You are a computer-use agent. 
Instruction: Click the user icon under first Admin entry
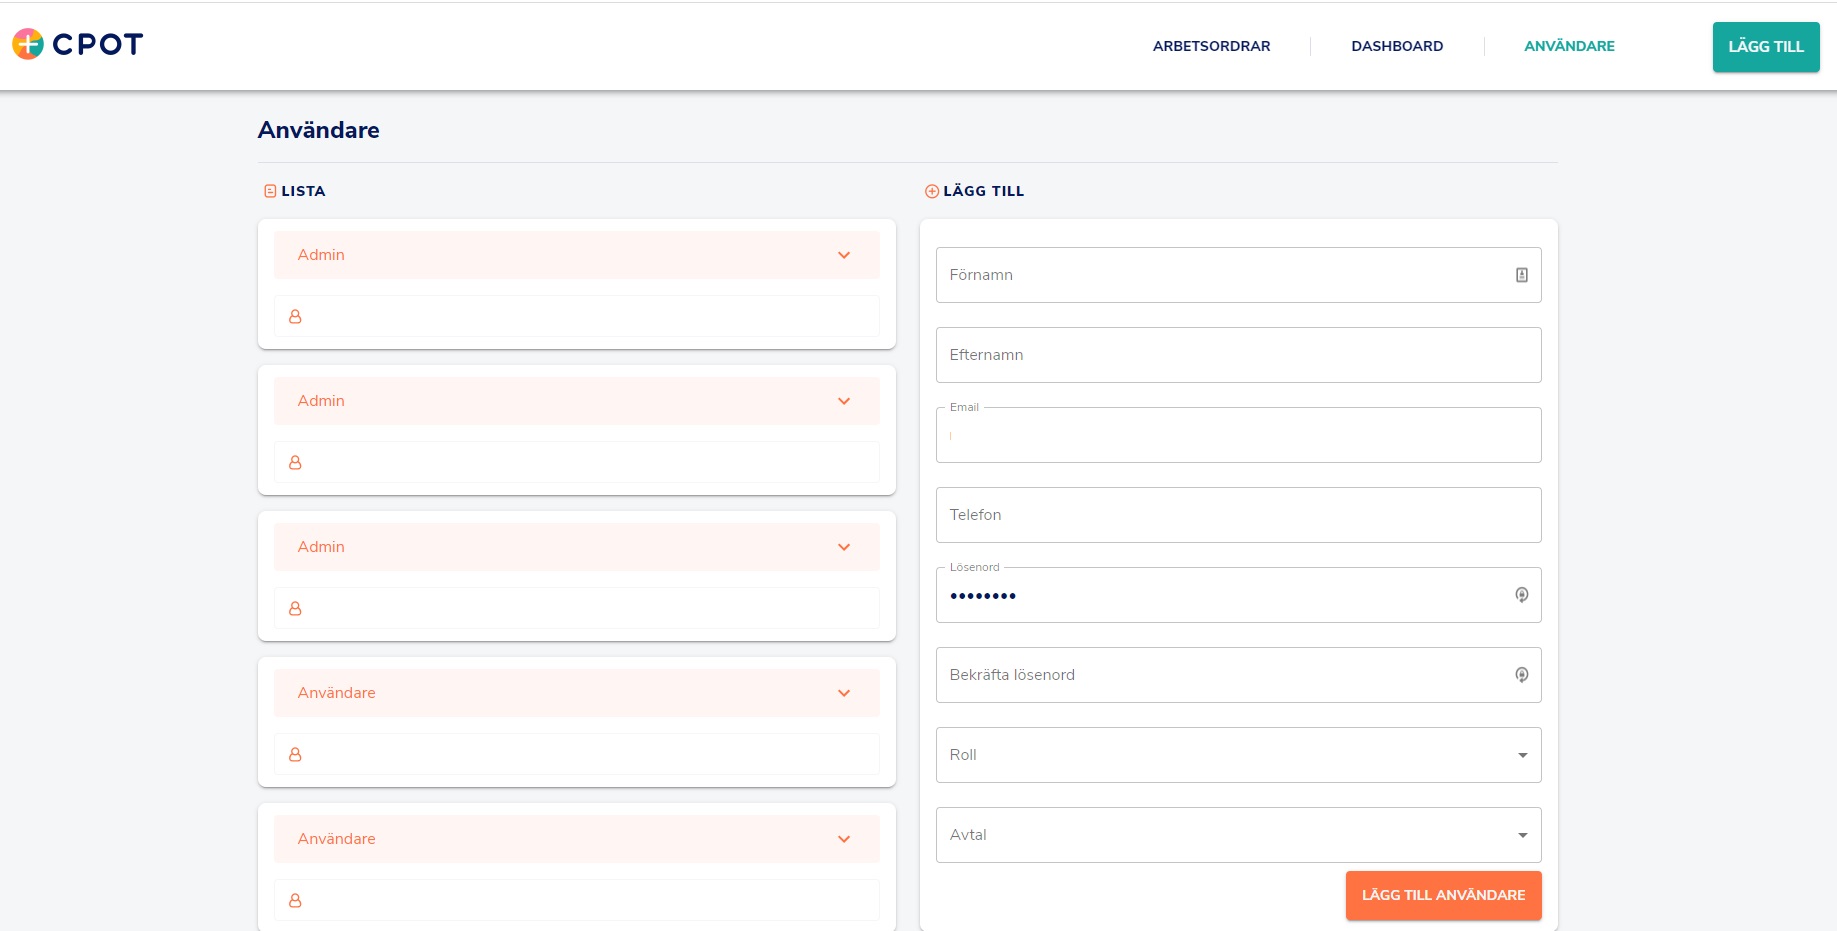click(295, 316)
